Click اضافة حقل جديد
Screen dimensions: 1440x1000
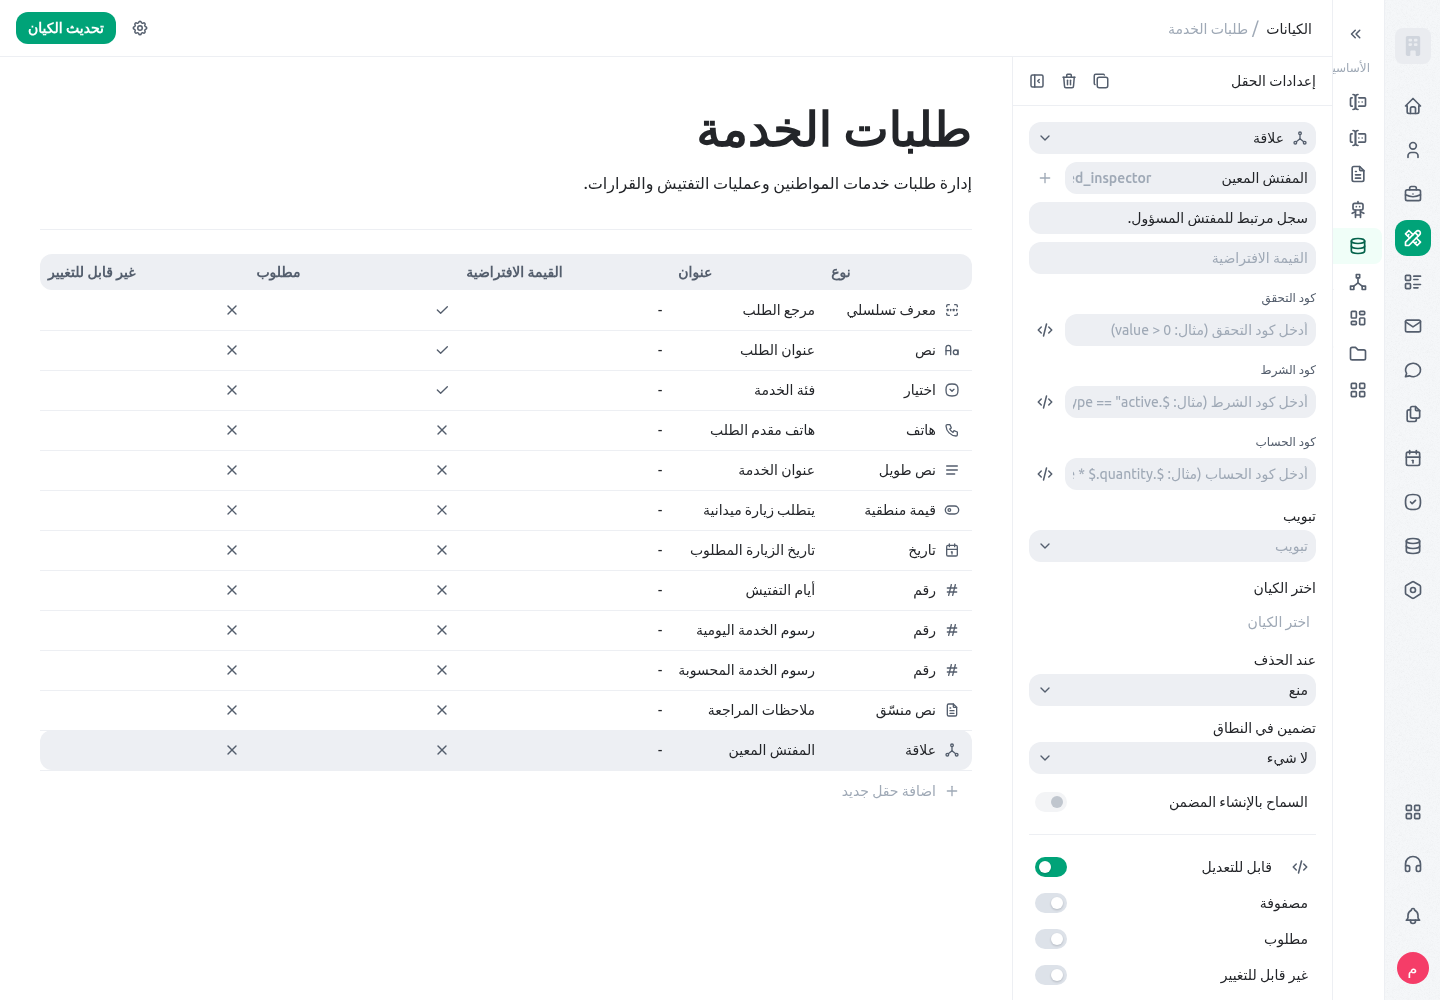[x=900, y=791]
